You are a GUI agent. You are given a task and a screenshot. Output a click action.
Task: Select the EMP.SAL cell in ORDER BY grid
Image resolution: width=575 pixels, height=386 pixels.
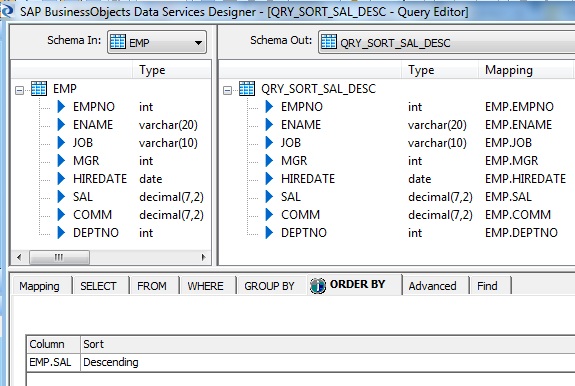(x=54, y=362)
